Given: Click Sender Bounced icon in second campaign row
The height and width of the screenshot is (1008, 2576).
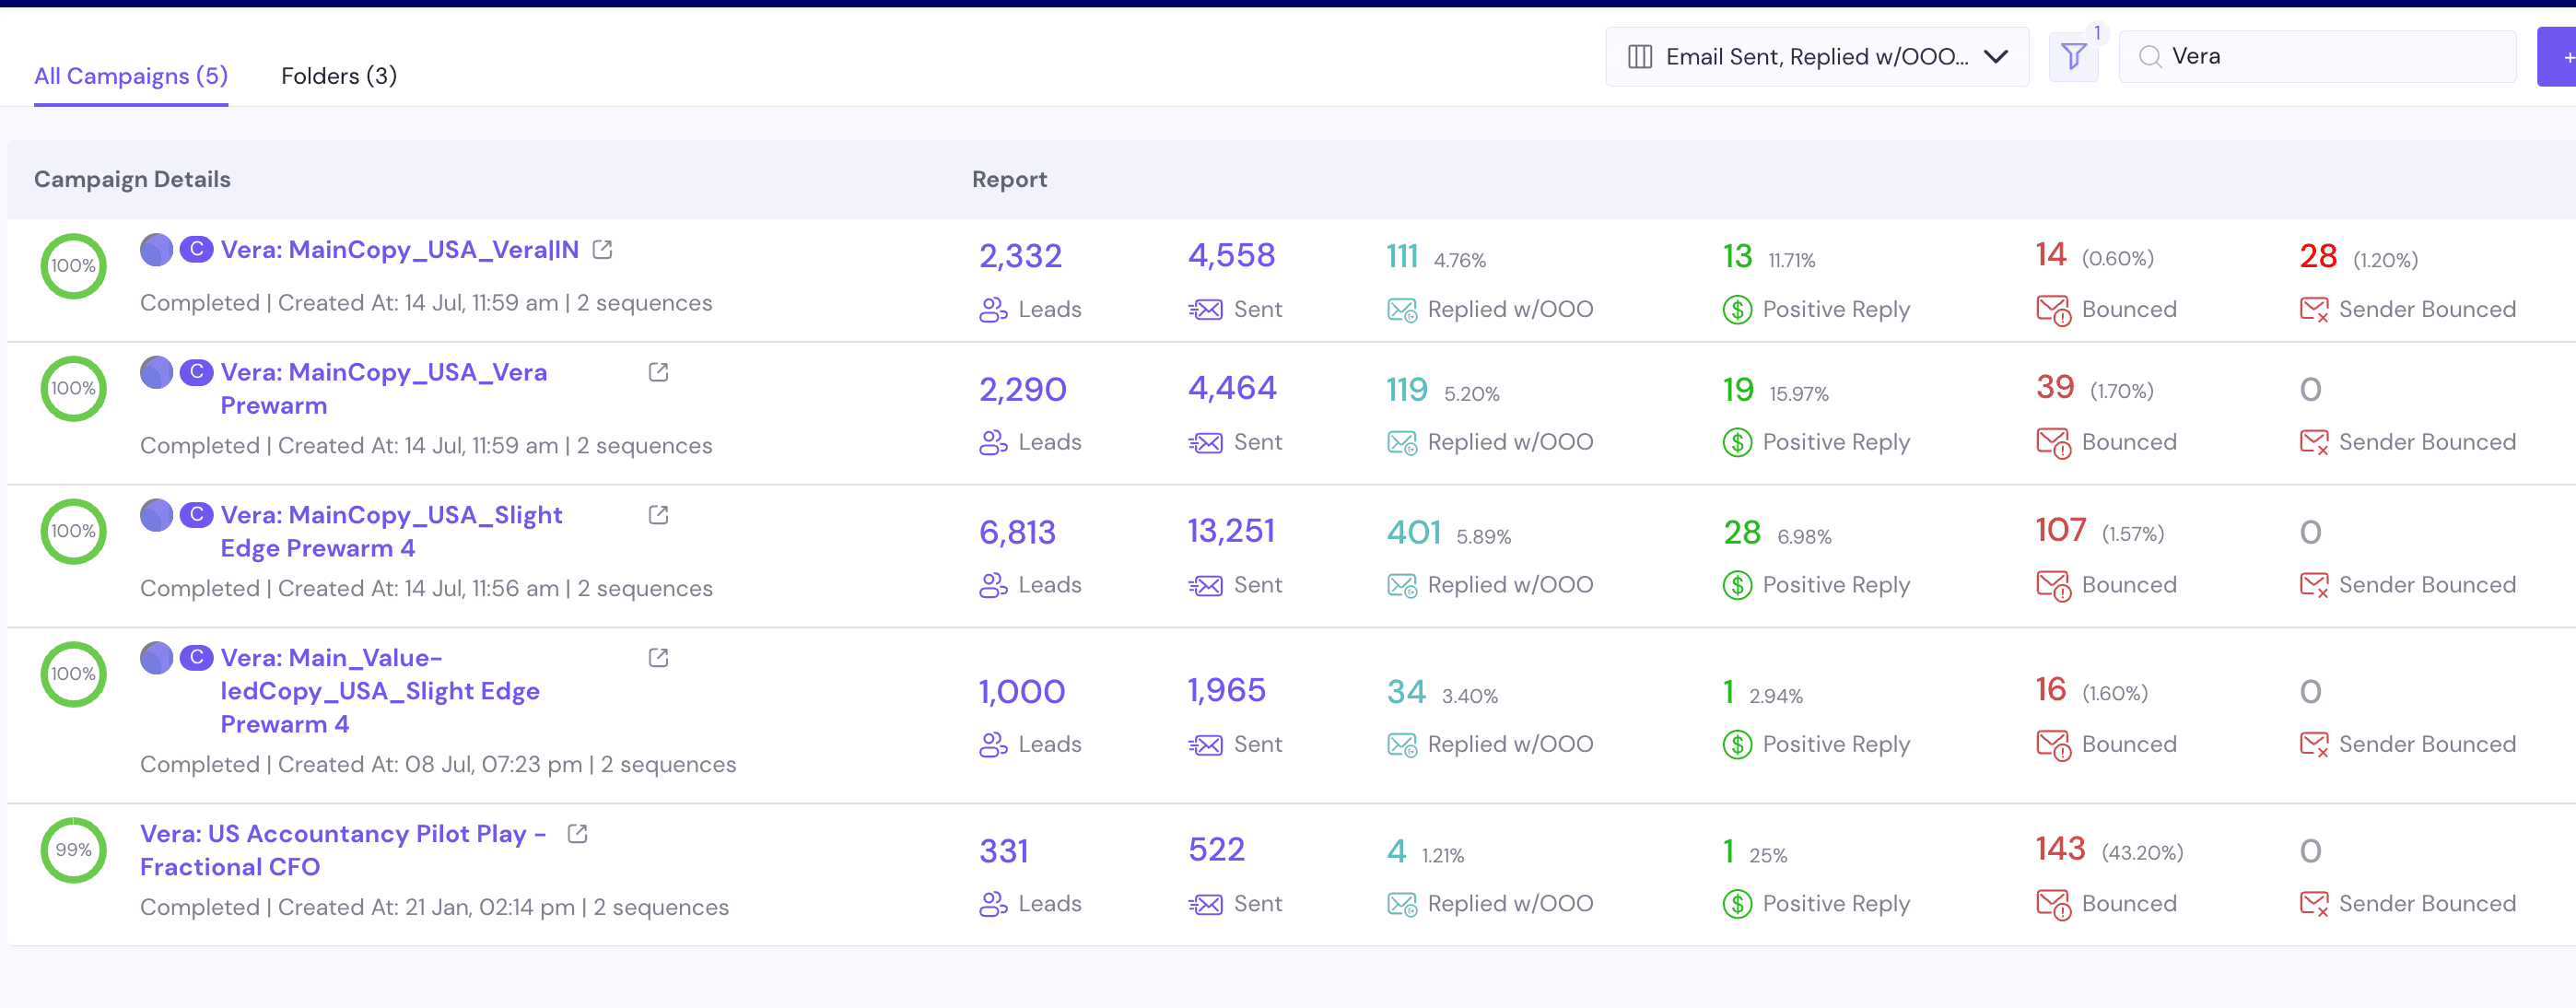Looking at the screenshot, I should coord(2313,442).
